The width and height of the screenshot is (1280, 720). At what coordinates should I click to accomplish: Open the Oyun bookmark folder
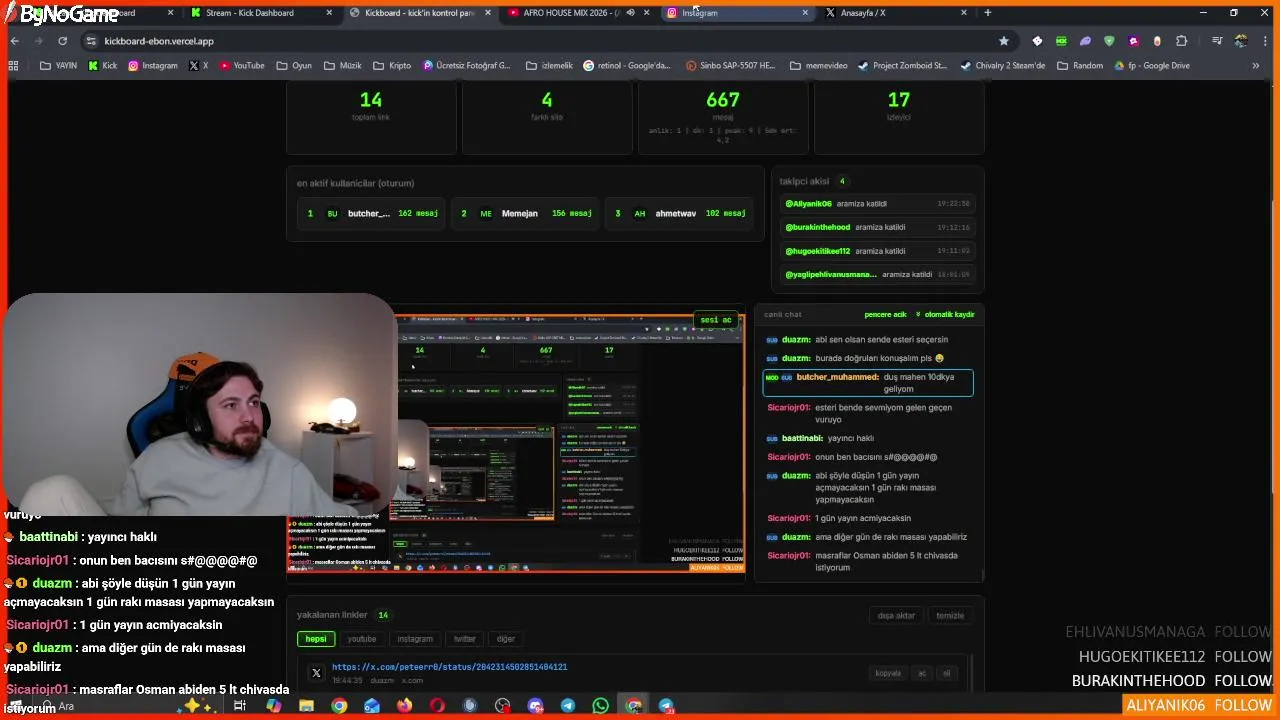(x=293, y=66)
